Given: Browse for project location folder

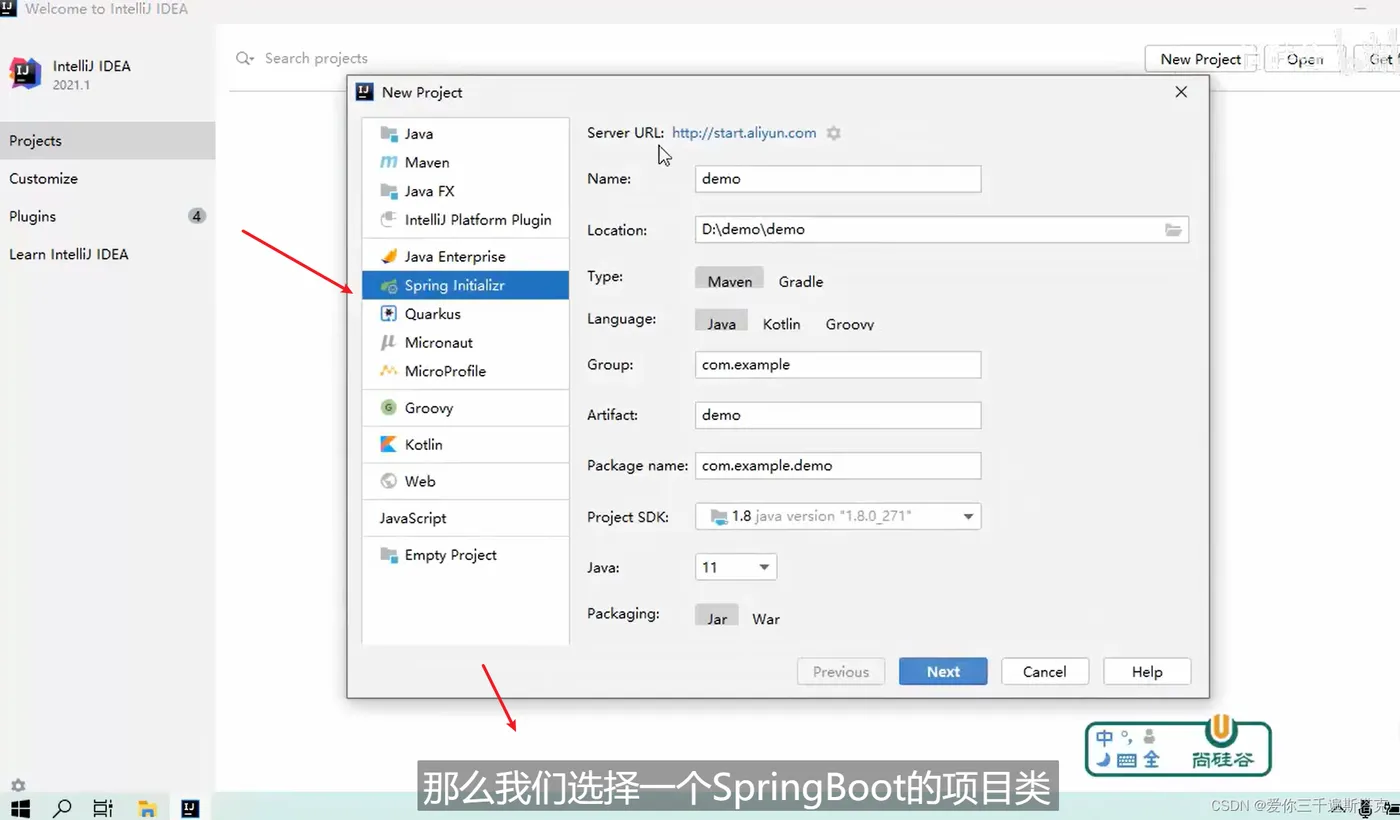Looking at the screenshot, I should [1173, 230].
